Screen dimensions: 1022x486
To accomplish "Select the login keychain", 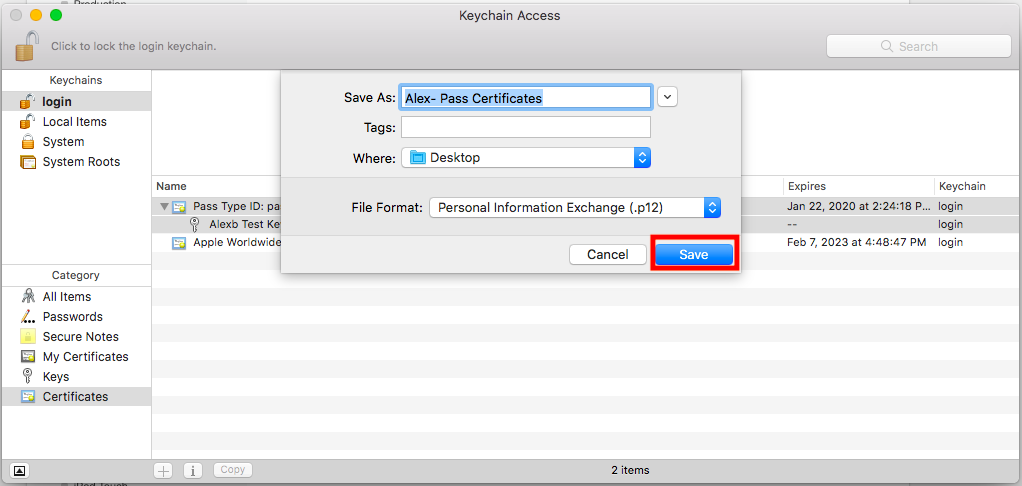I will [x=77, y=102].
